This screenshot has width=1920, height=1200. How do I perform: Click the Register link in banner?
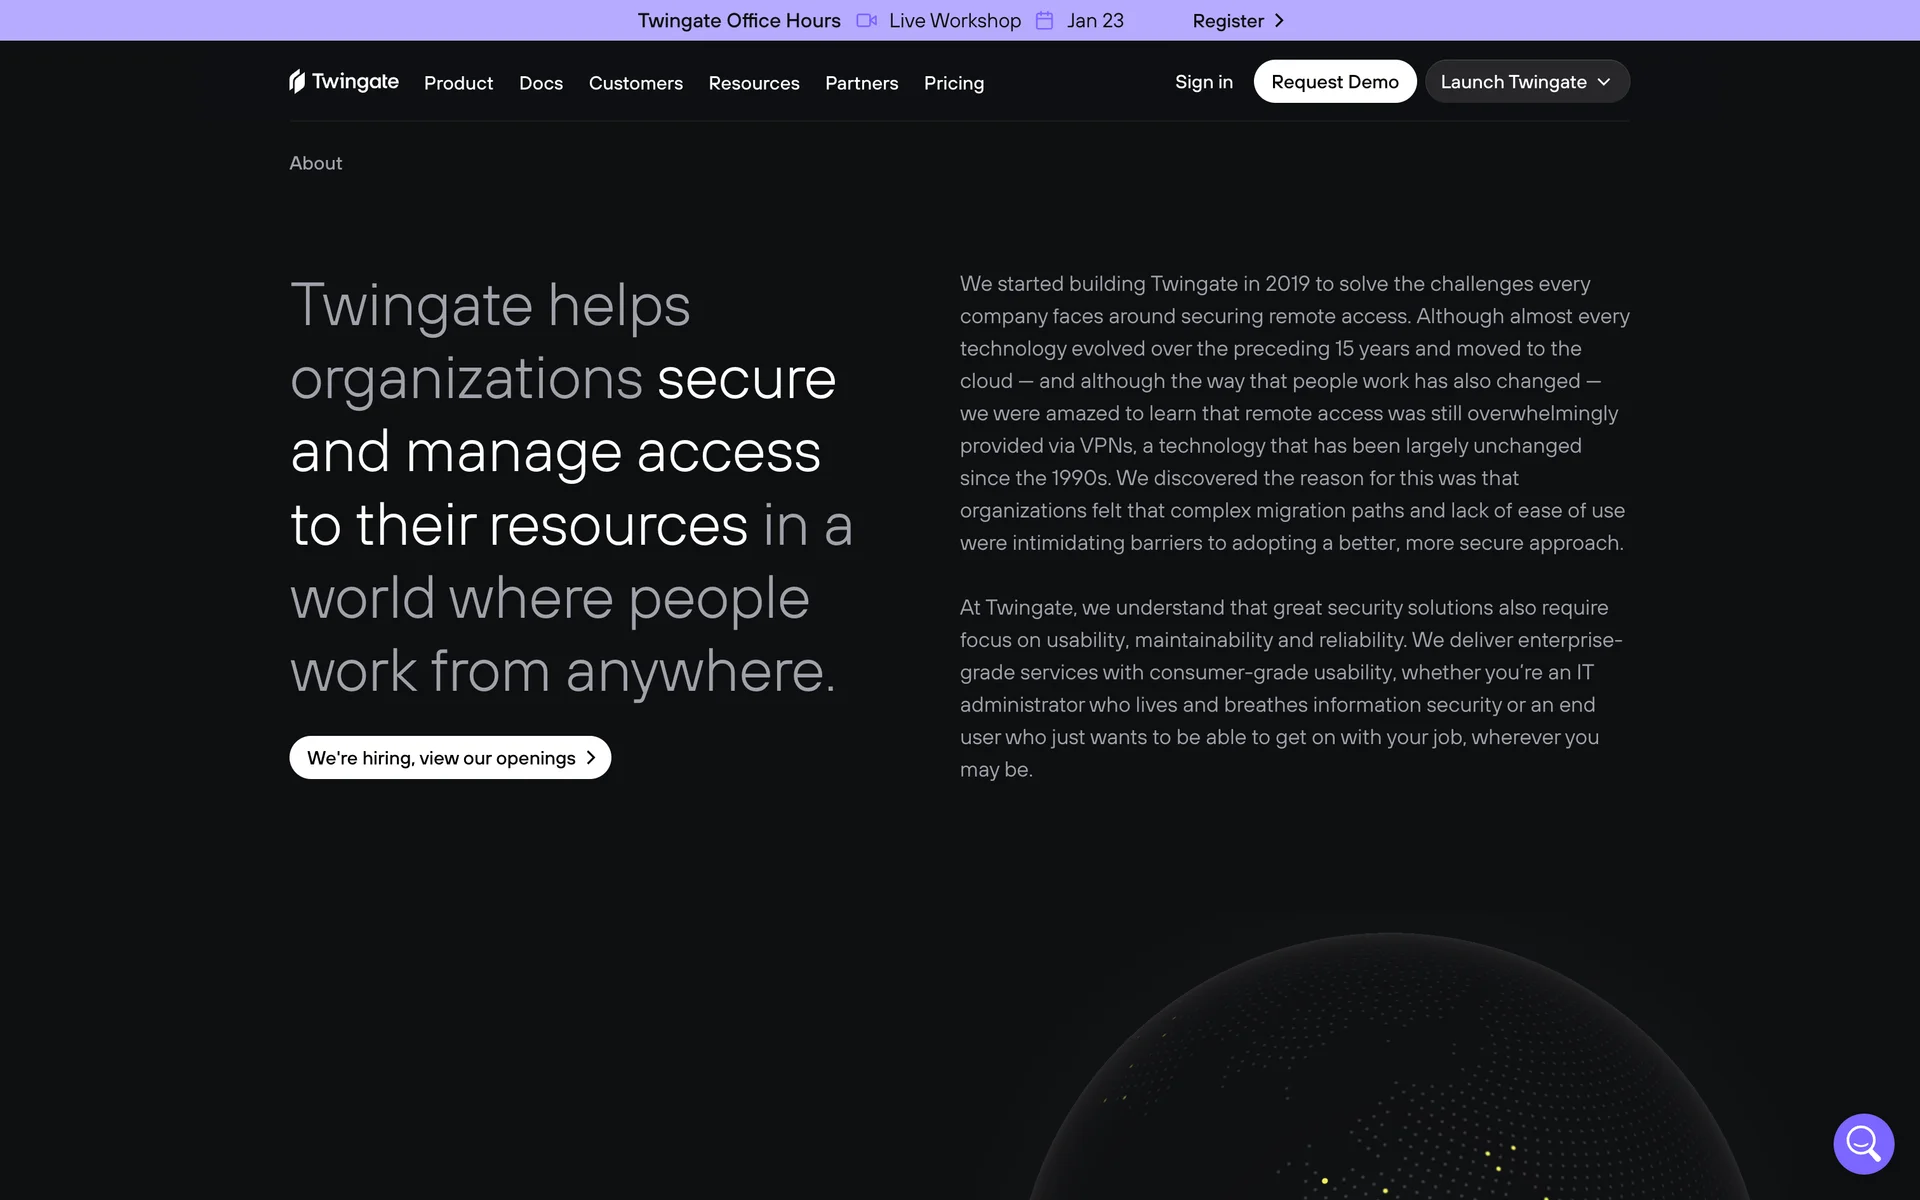[1228, 21]
